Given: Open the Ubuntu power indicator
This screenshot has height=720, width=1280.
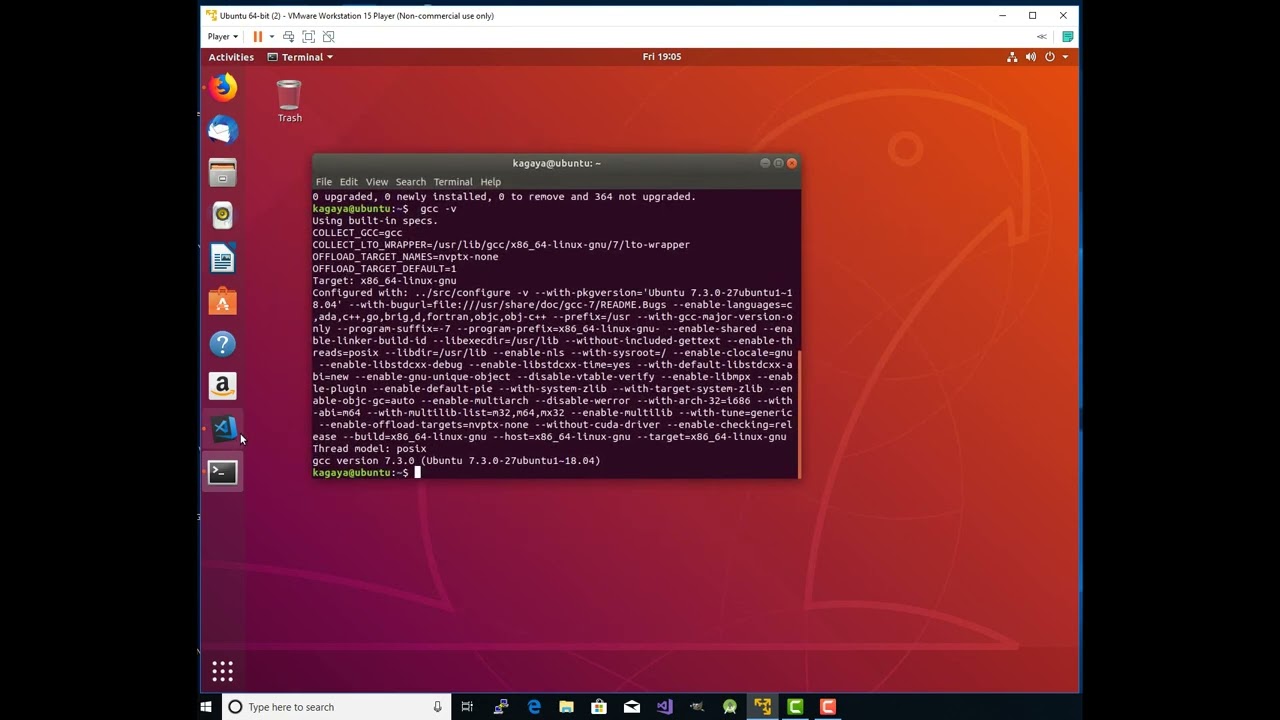Looking at the screenshot, I should [1050, 57].
